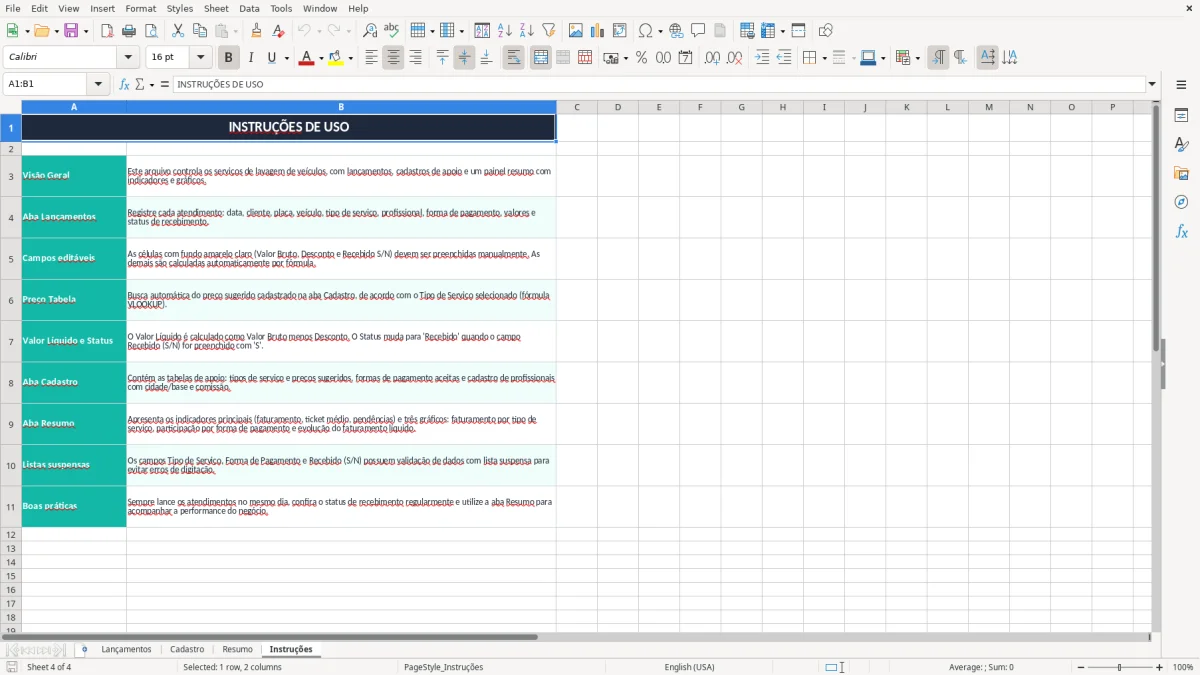The width and height of the screenshot is (1200, 675).
Task: Open the Draw Functions shapes button
Action: (825, 31)
